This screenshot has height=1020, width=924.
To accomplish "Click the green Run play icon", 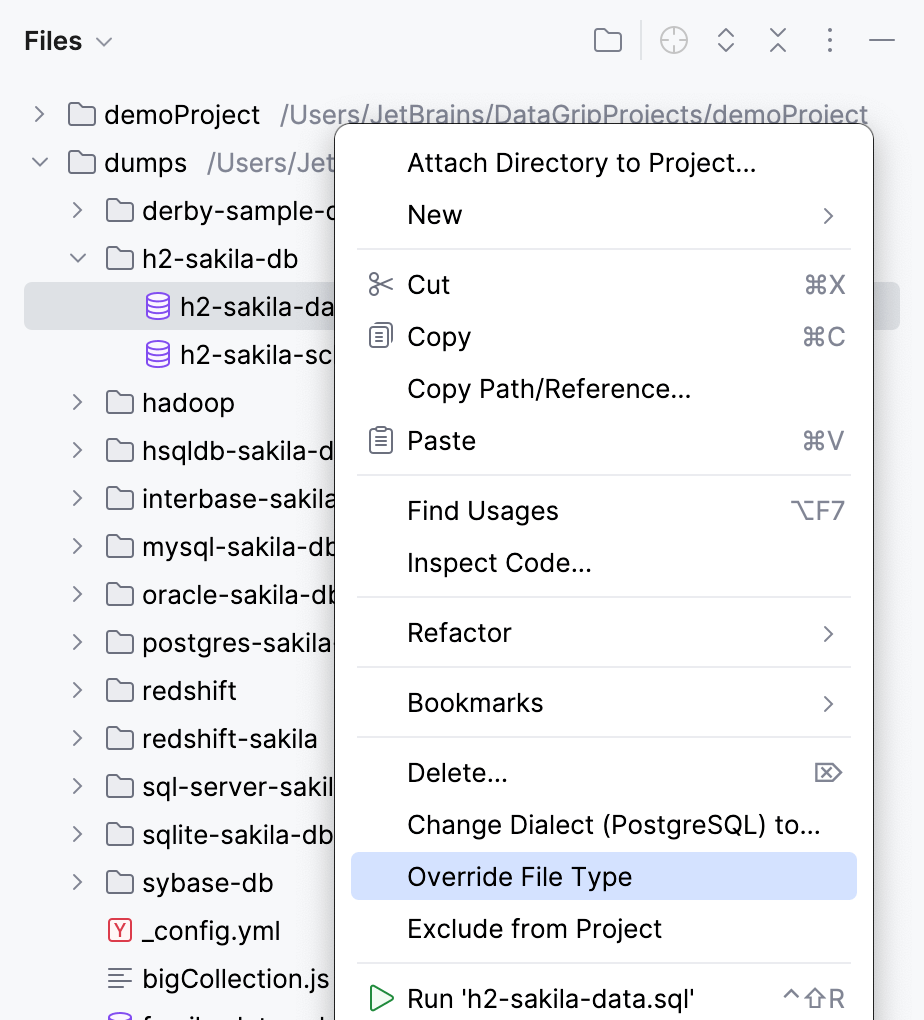I will click(x=381, y=997).
